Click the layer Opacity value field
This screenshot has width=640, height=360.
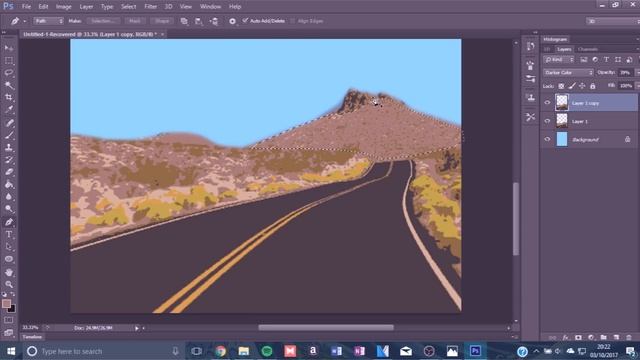coord(624,73)
